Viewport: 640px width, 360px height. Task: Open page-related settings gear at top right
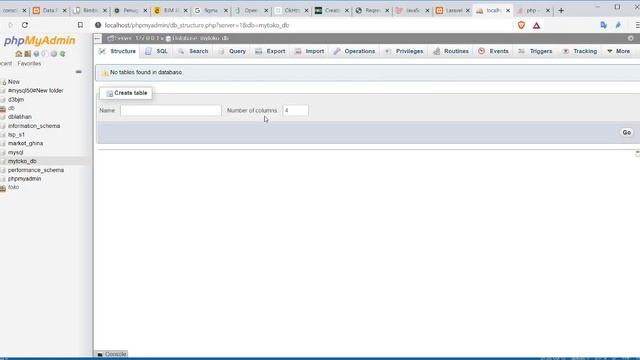tap(631, 38)
